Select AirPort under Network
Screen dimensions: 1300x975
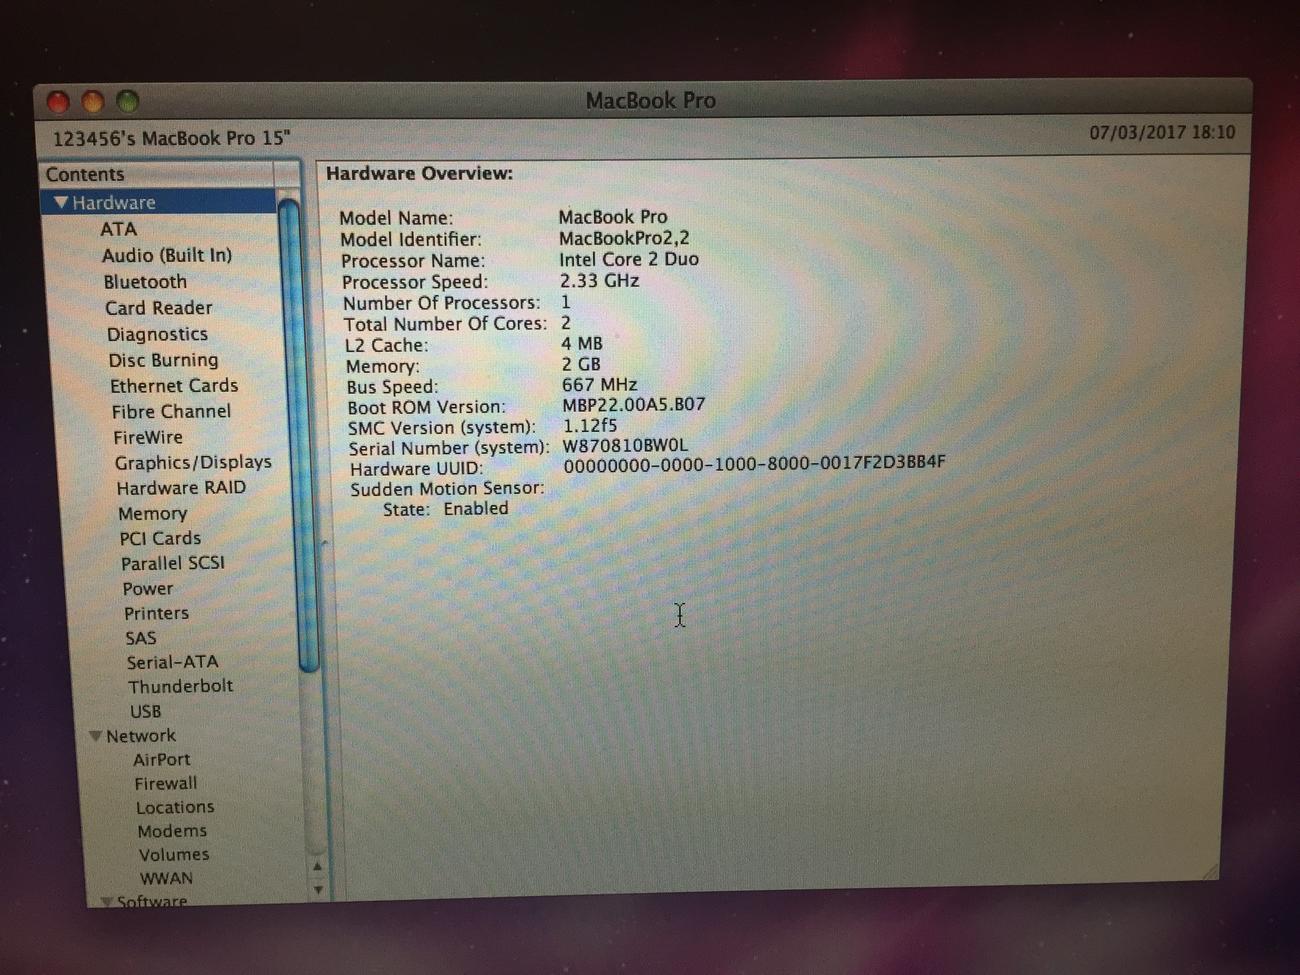161,760
